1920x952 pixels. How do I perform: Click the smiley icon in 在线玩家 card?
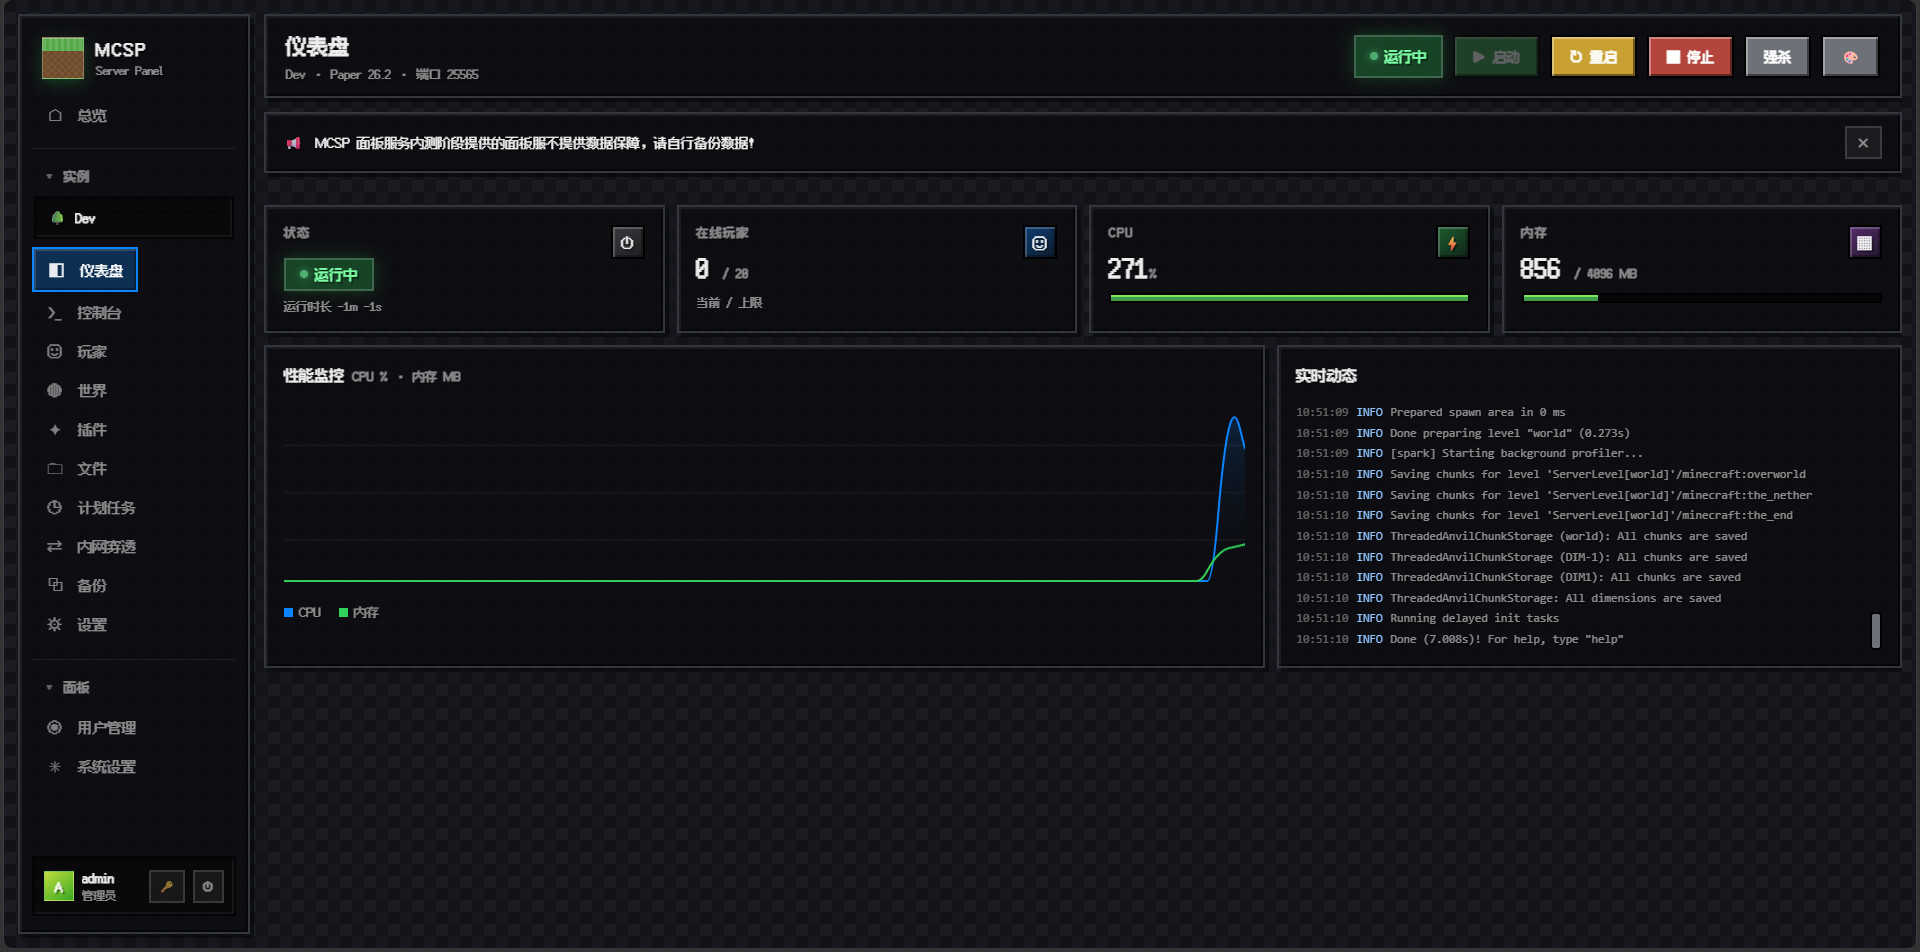(x=1040, y=243)
